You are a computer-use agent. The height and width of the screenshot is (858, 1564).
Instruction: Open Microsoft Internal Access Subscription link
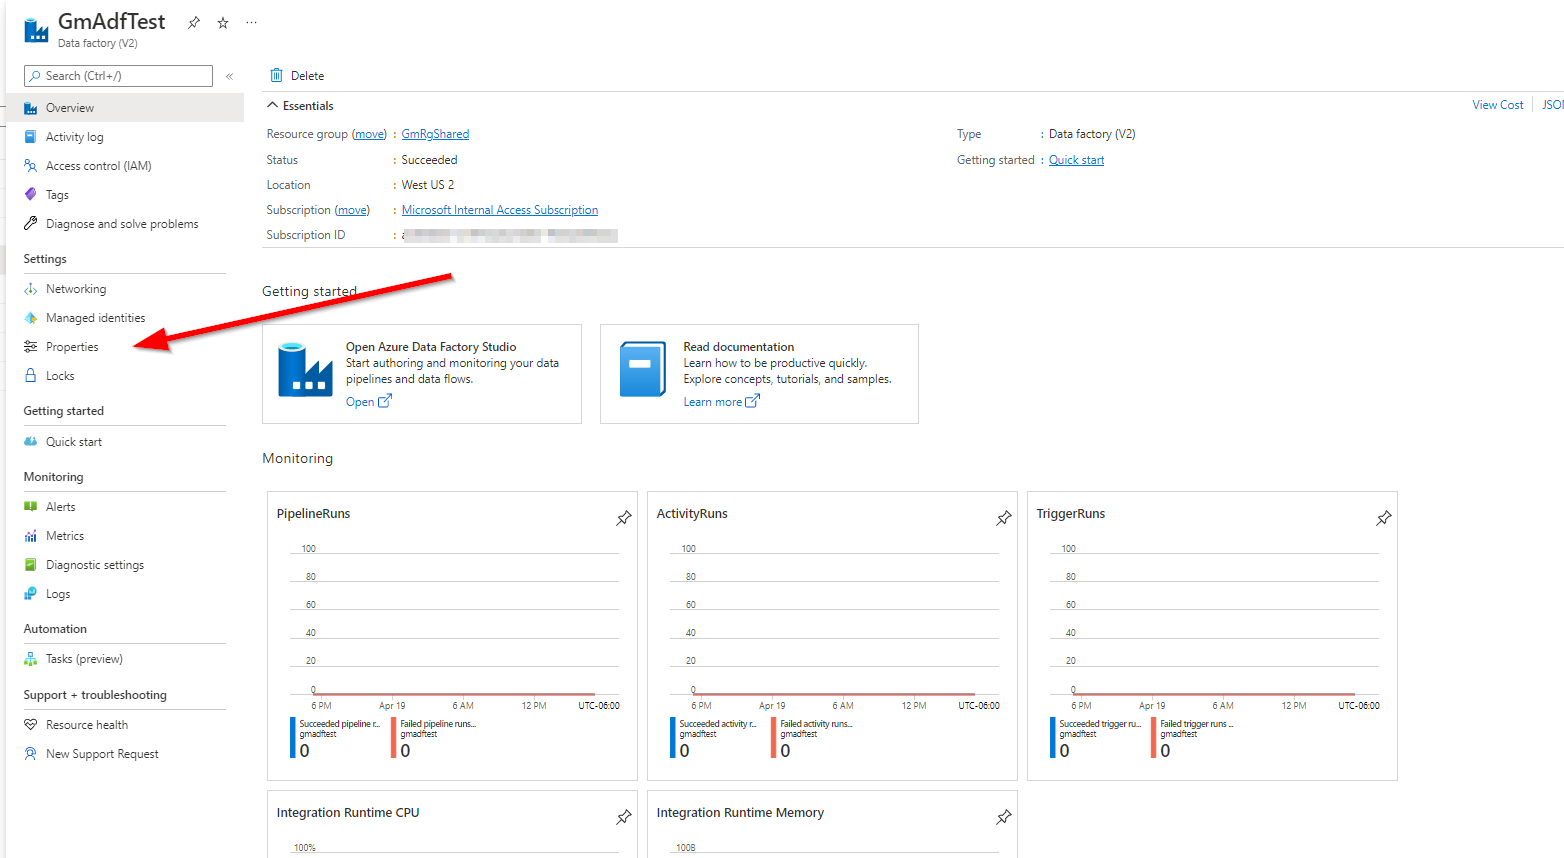[500, 210]
